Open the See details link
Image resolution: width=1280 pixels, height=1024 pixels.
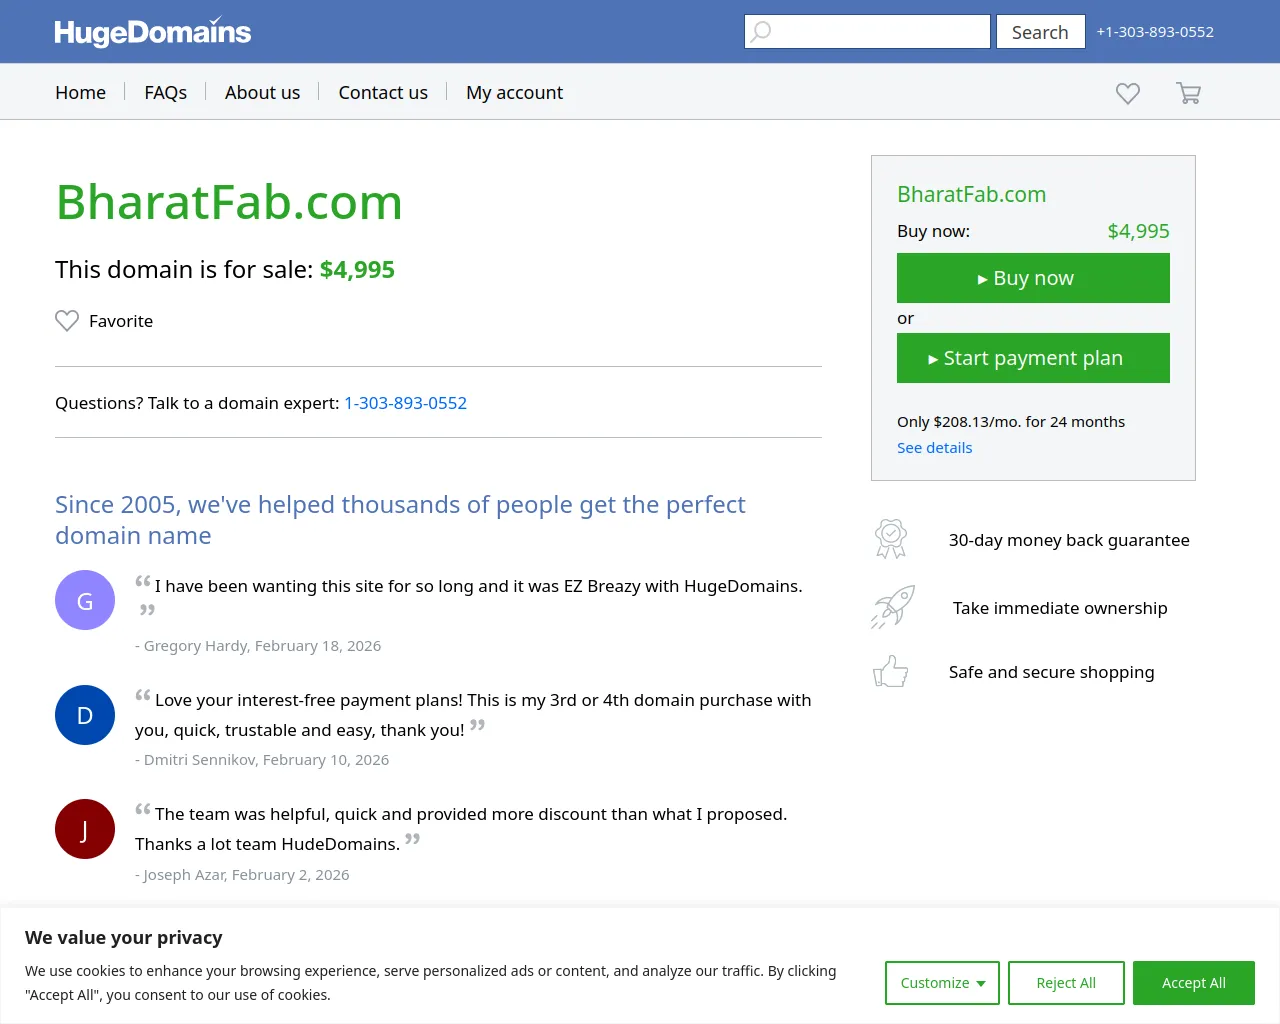click(x=934, y=447)
